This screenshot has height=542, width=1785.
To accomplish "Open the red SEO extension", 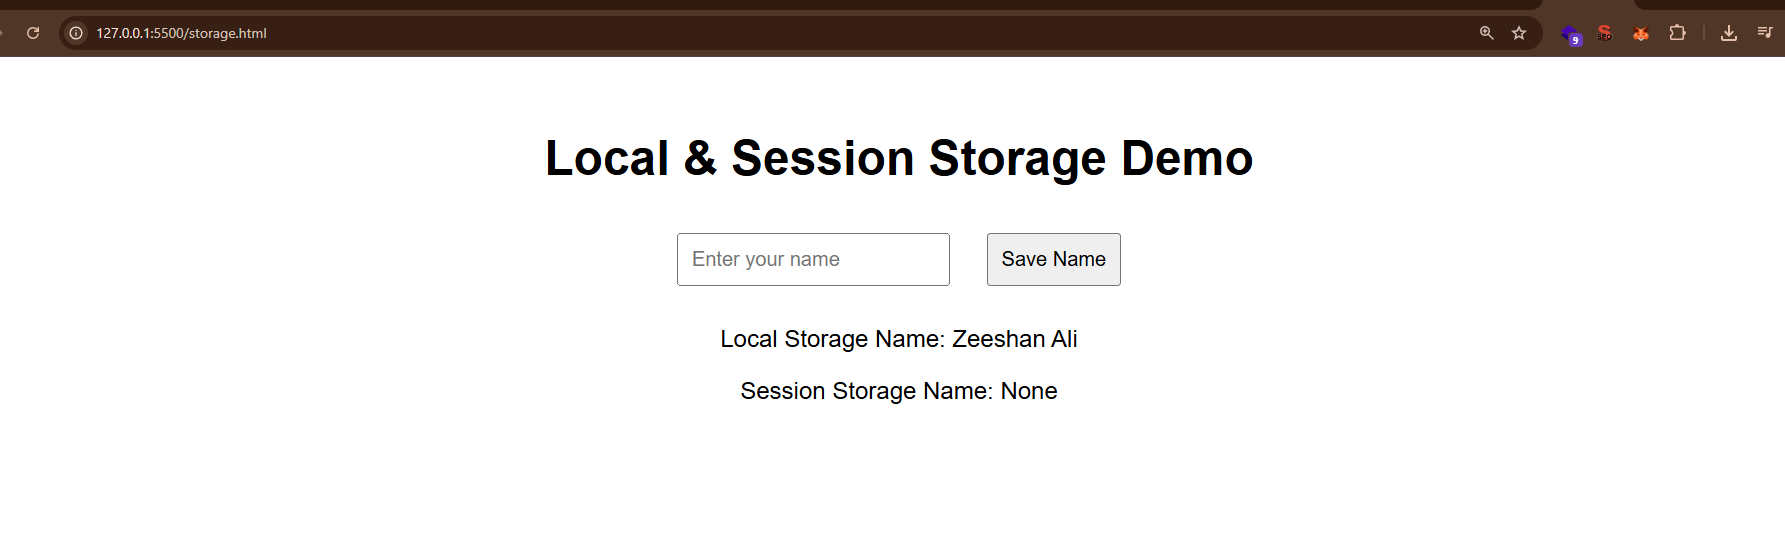I will [x=1605, y=33].
